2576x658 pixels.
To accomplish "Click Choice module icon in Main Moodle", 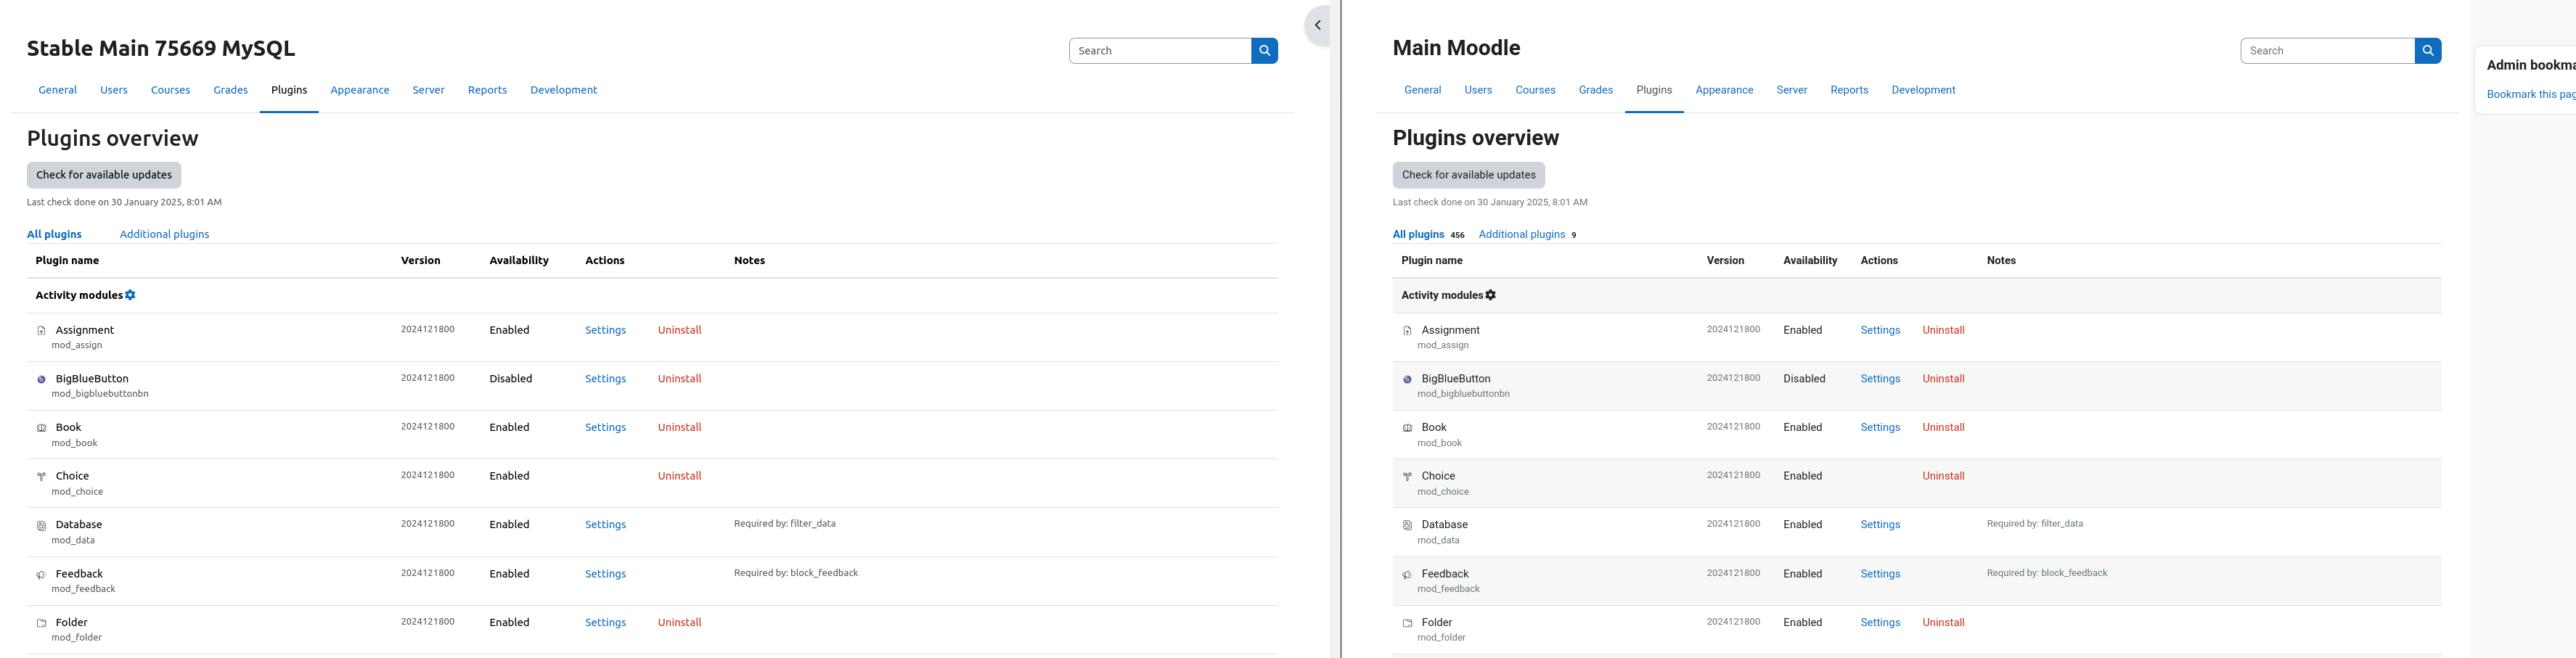I will click(x=1407, y=477).
